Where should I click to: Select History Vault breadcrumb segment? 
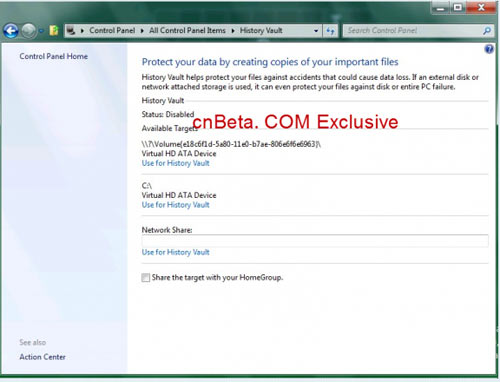pyautogui.click(x=261, y=30)
